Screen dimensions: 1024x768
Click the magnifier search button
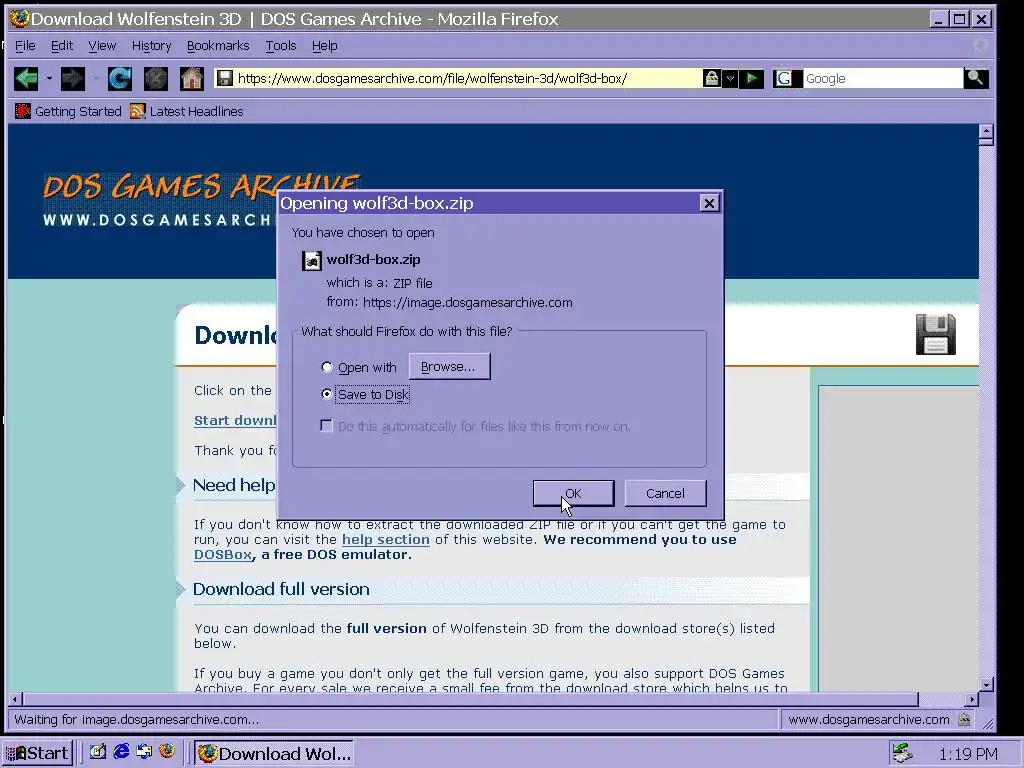(976, 78)
